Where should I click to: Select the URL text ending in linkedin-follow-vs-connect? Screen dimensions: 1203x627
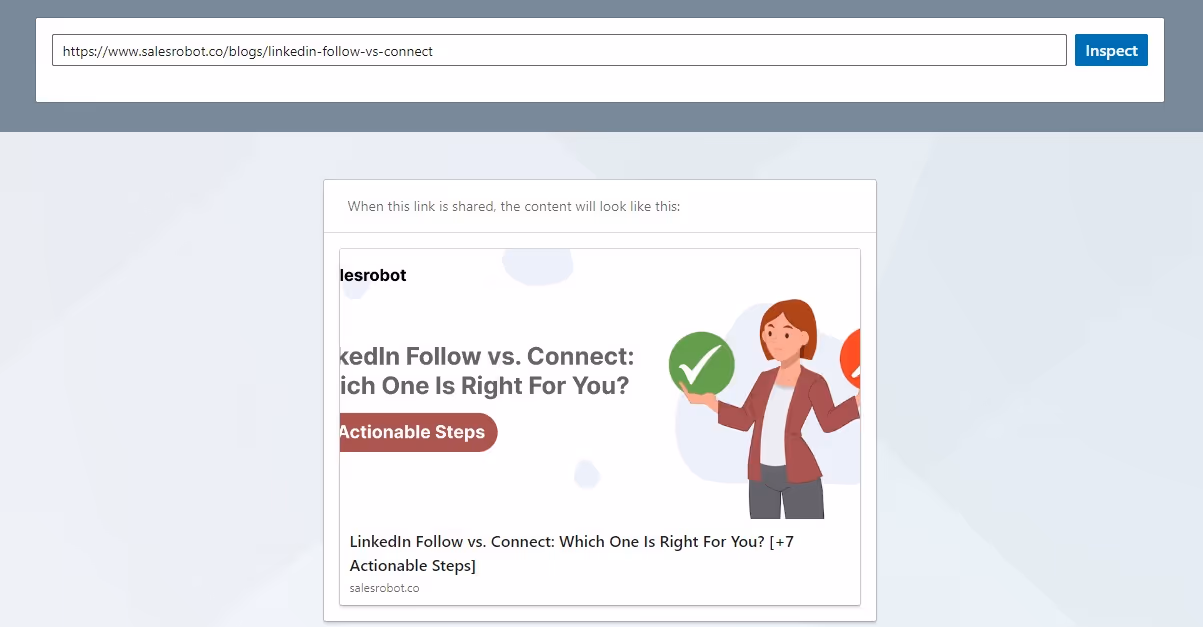(246, 50)
